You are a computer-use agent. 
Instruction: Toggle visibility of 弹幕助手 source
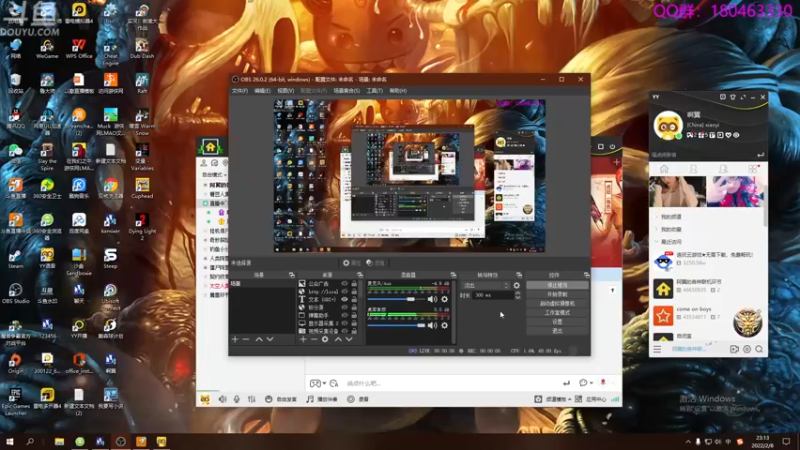(344, 315)
